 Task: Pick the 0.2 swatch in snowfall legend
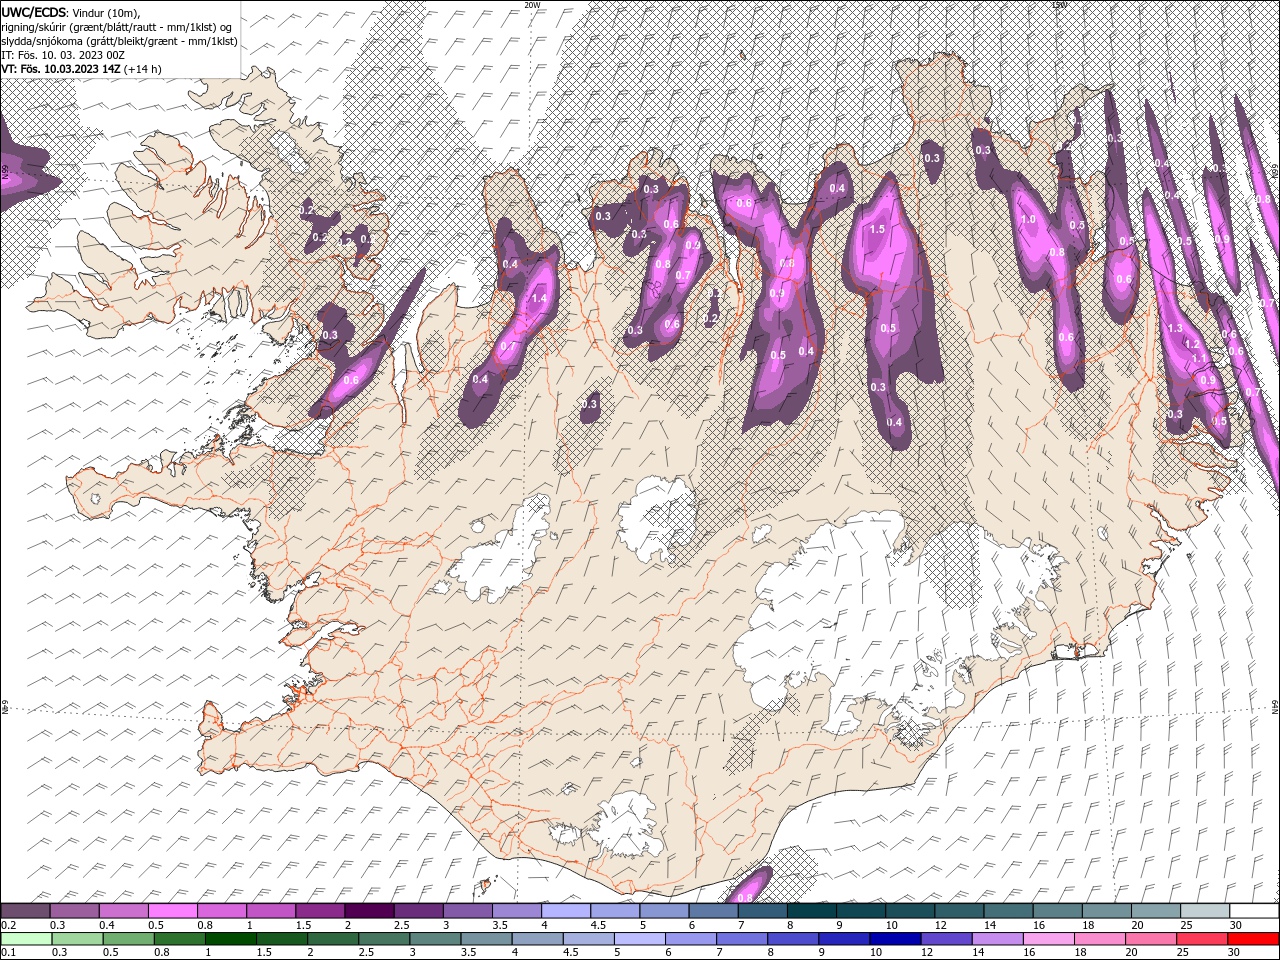25,911
